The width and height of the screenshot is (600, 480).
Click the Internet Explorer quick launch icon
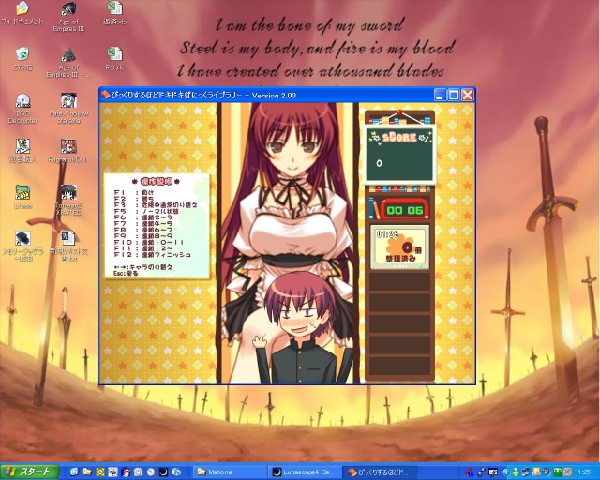[x=74, y=472]
